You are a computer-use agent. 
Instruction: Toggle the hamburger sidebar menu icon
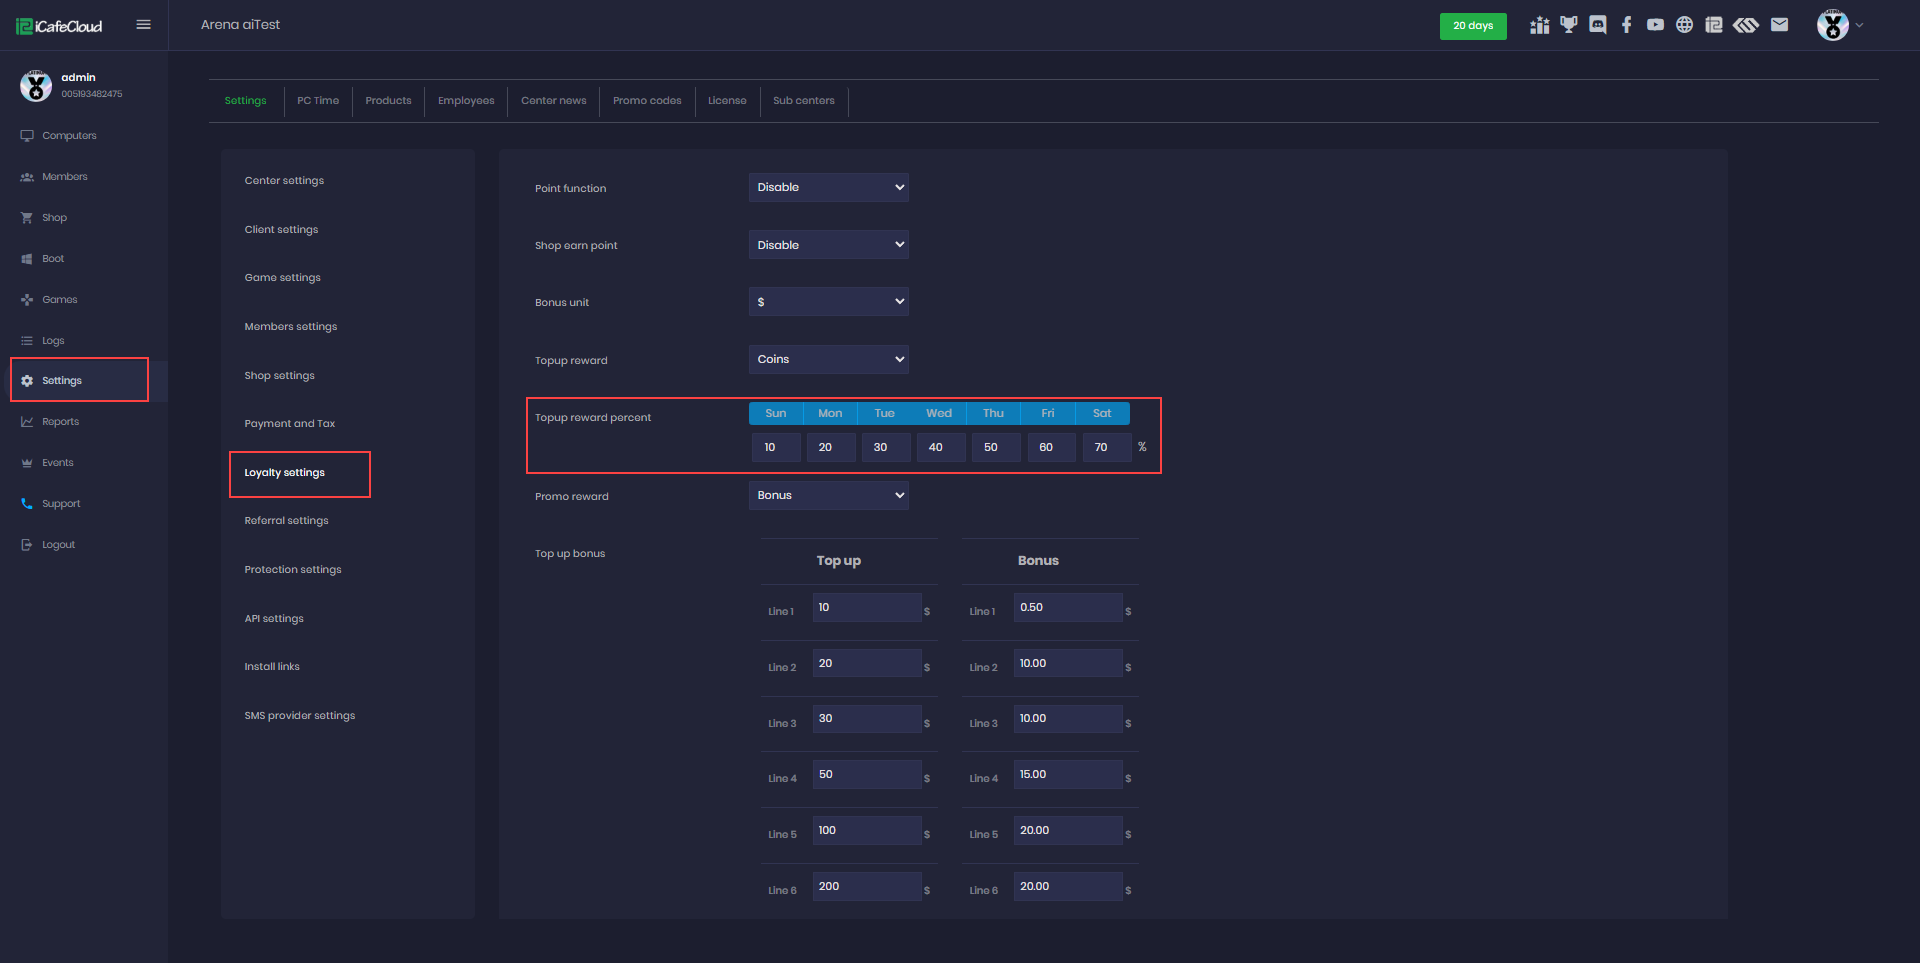[144, 25]
